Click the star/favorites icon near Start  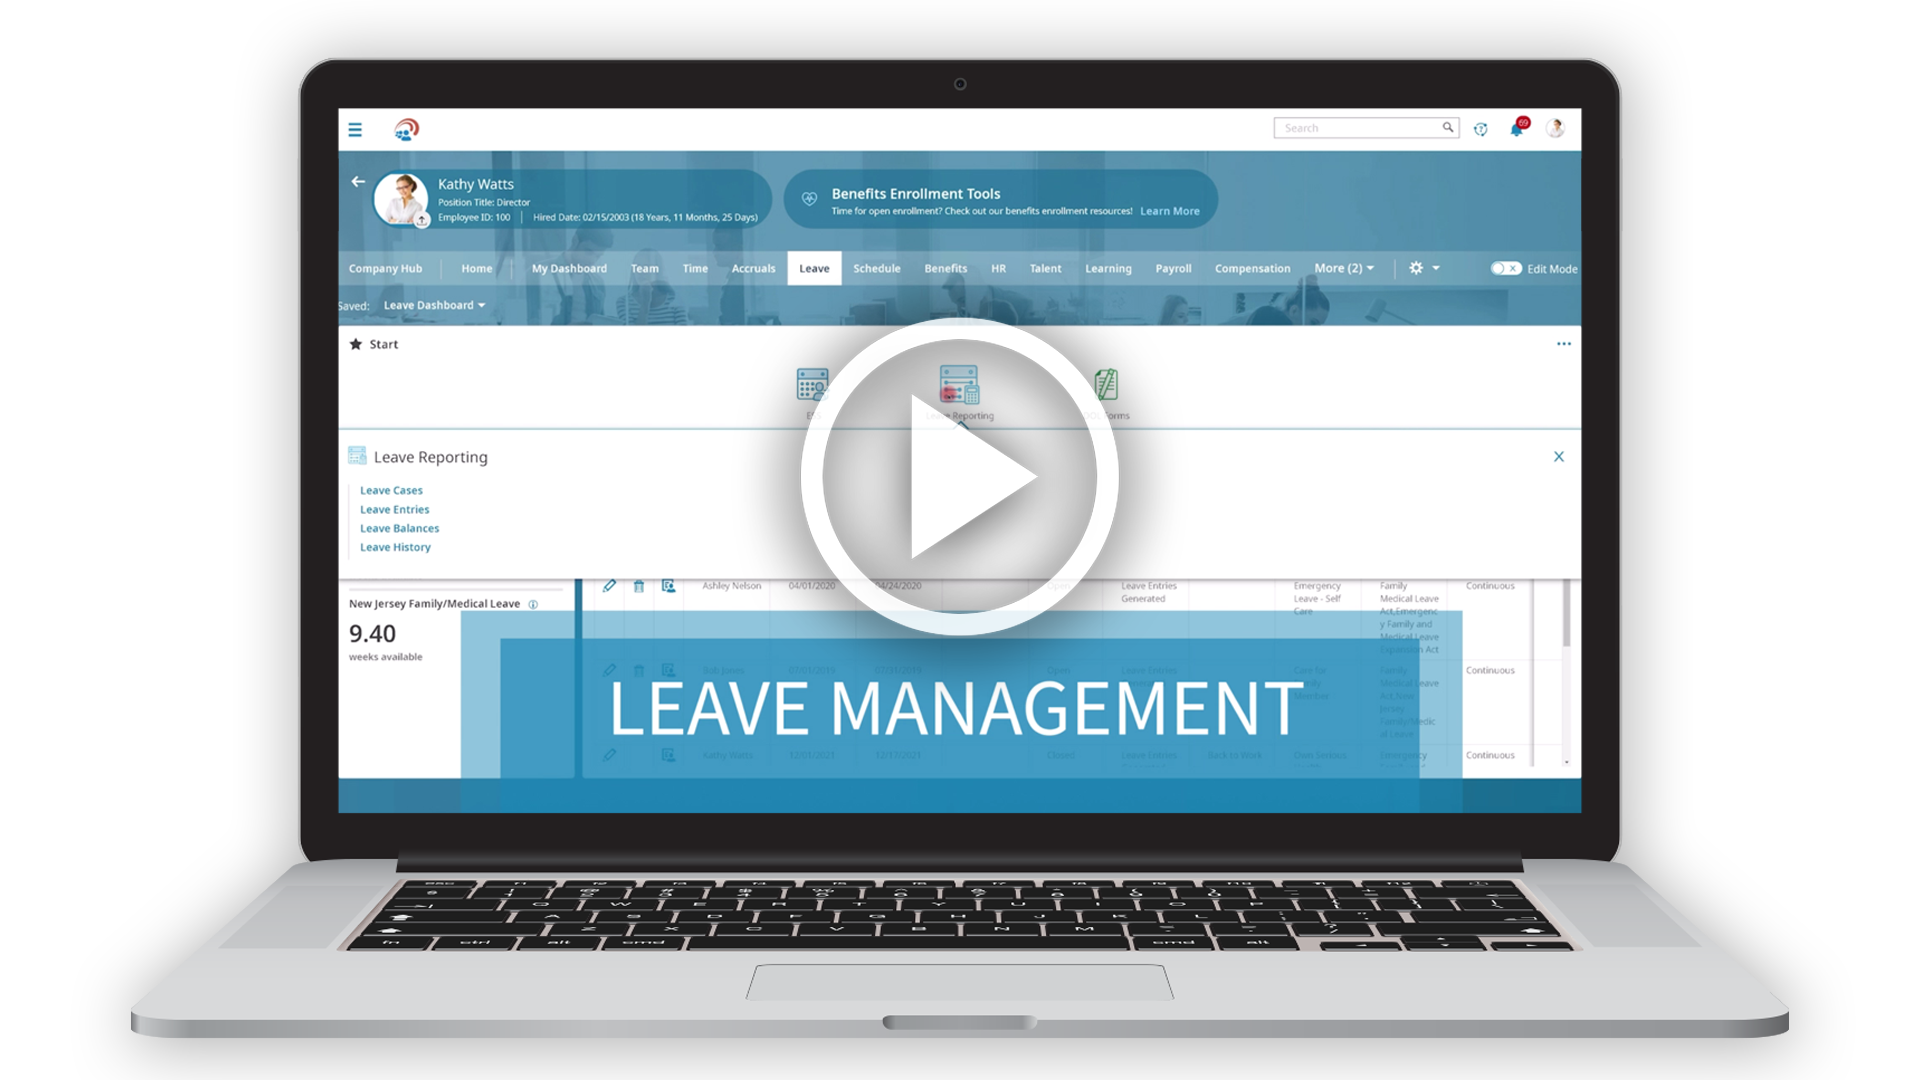click(x=357, y=343)
